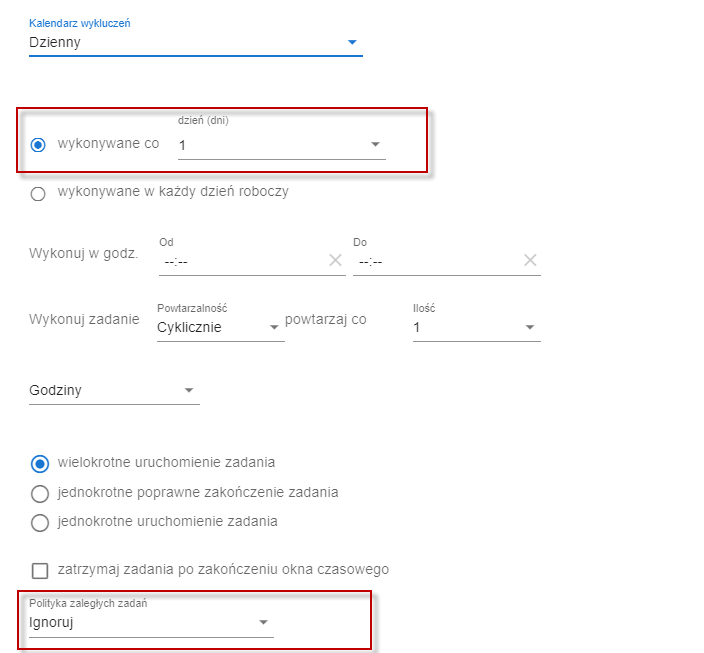Image resolution: width=704 pixels, height=653 pixels.
Task: Select 'wykonywane w każdy dzień roboczy' radio
Action: [x=38, y=194]
